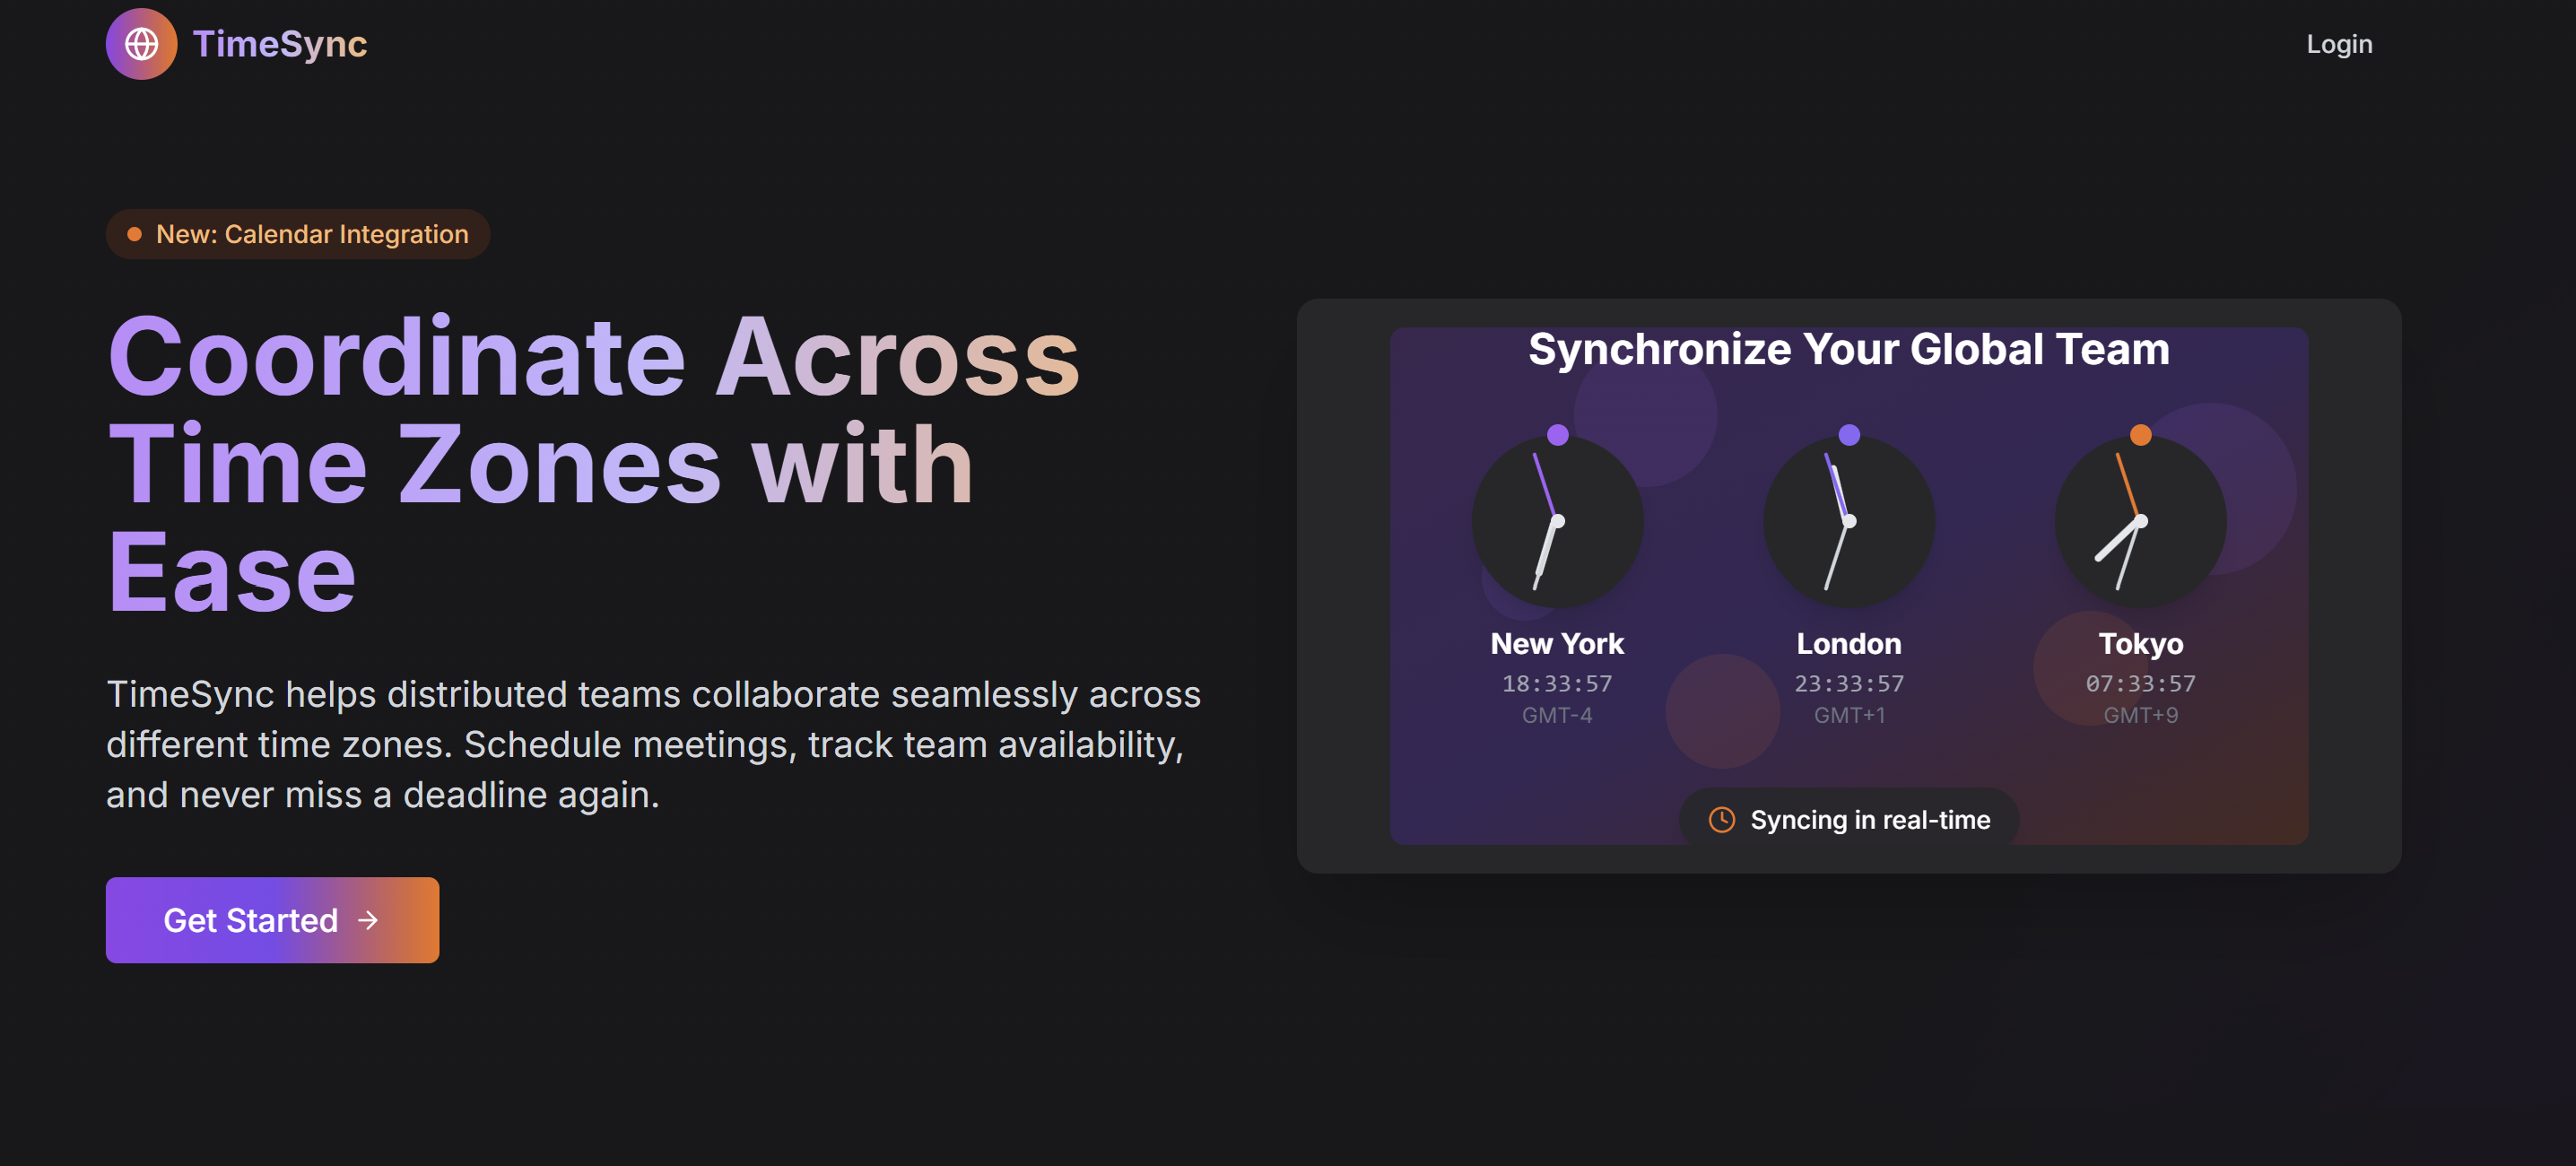The height and width of the screenshot is (1166, 2576).
Task: Click the 07:33:57 time readout
Action: point(2140,684)
